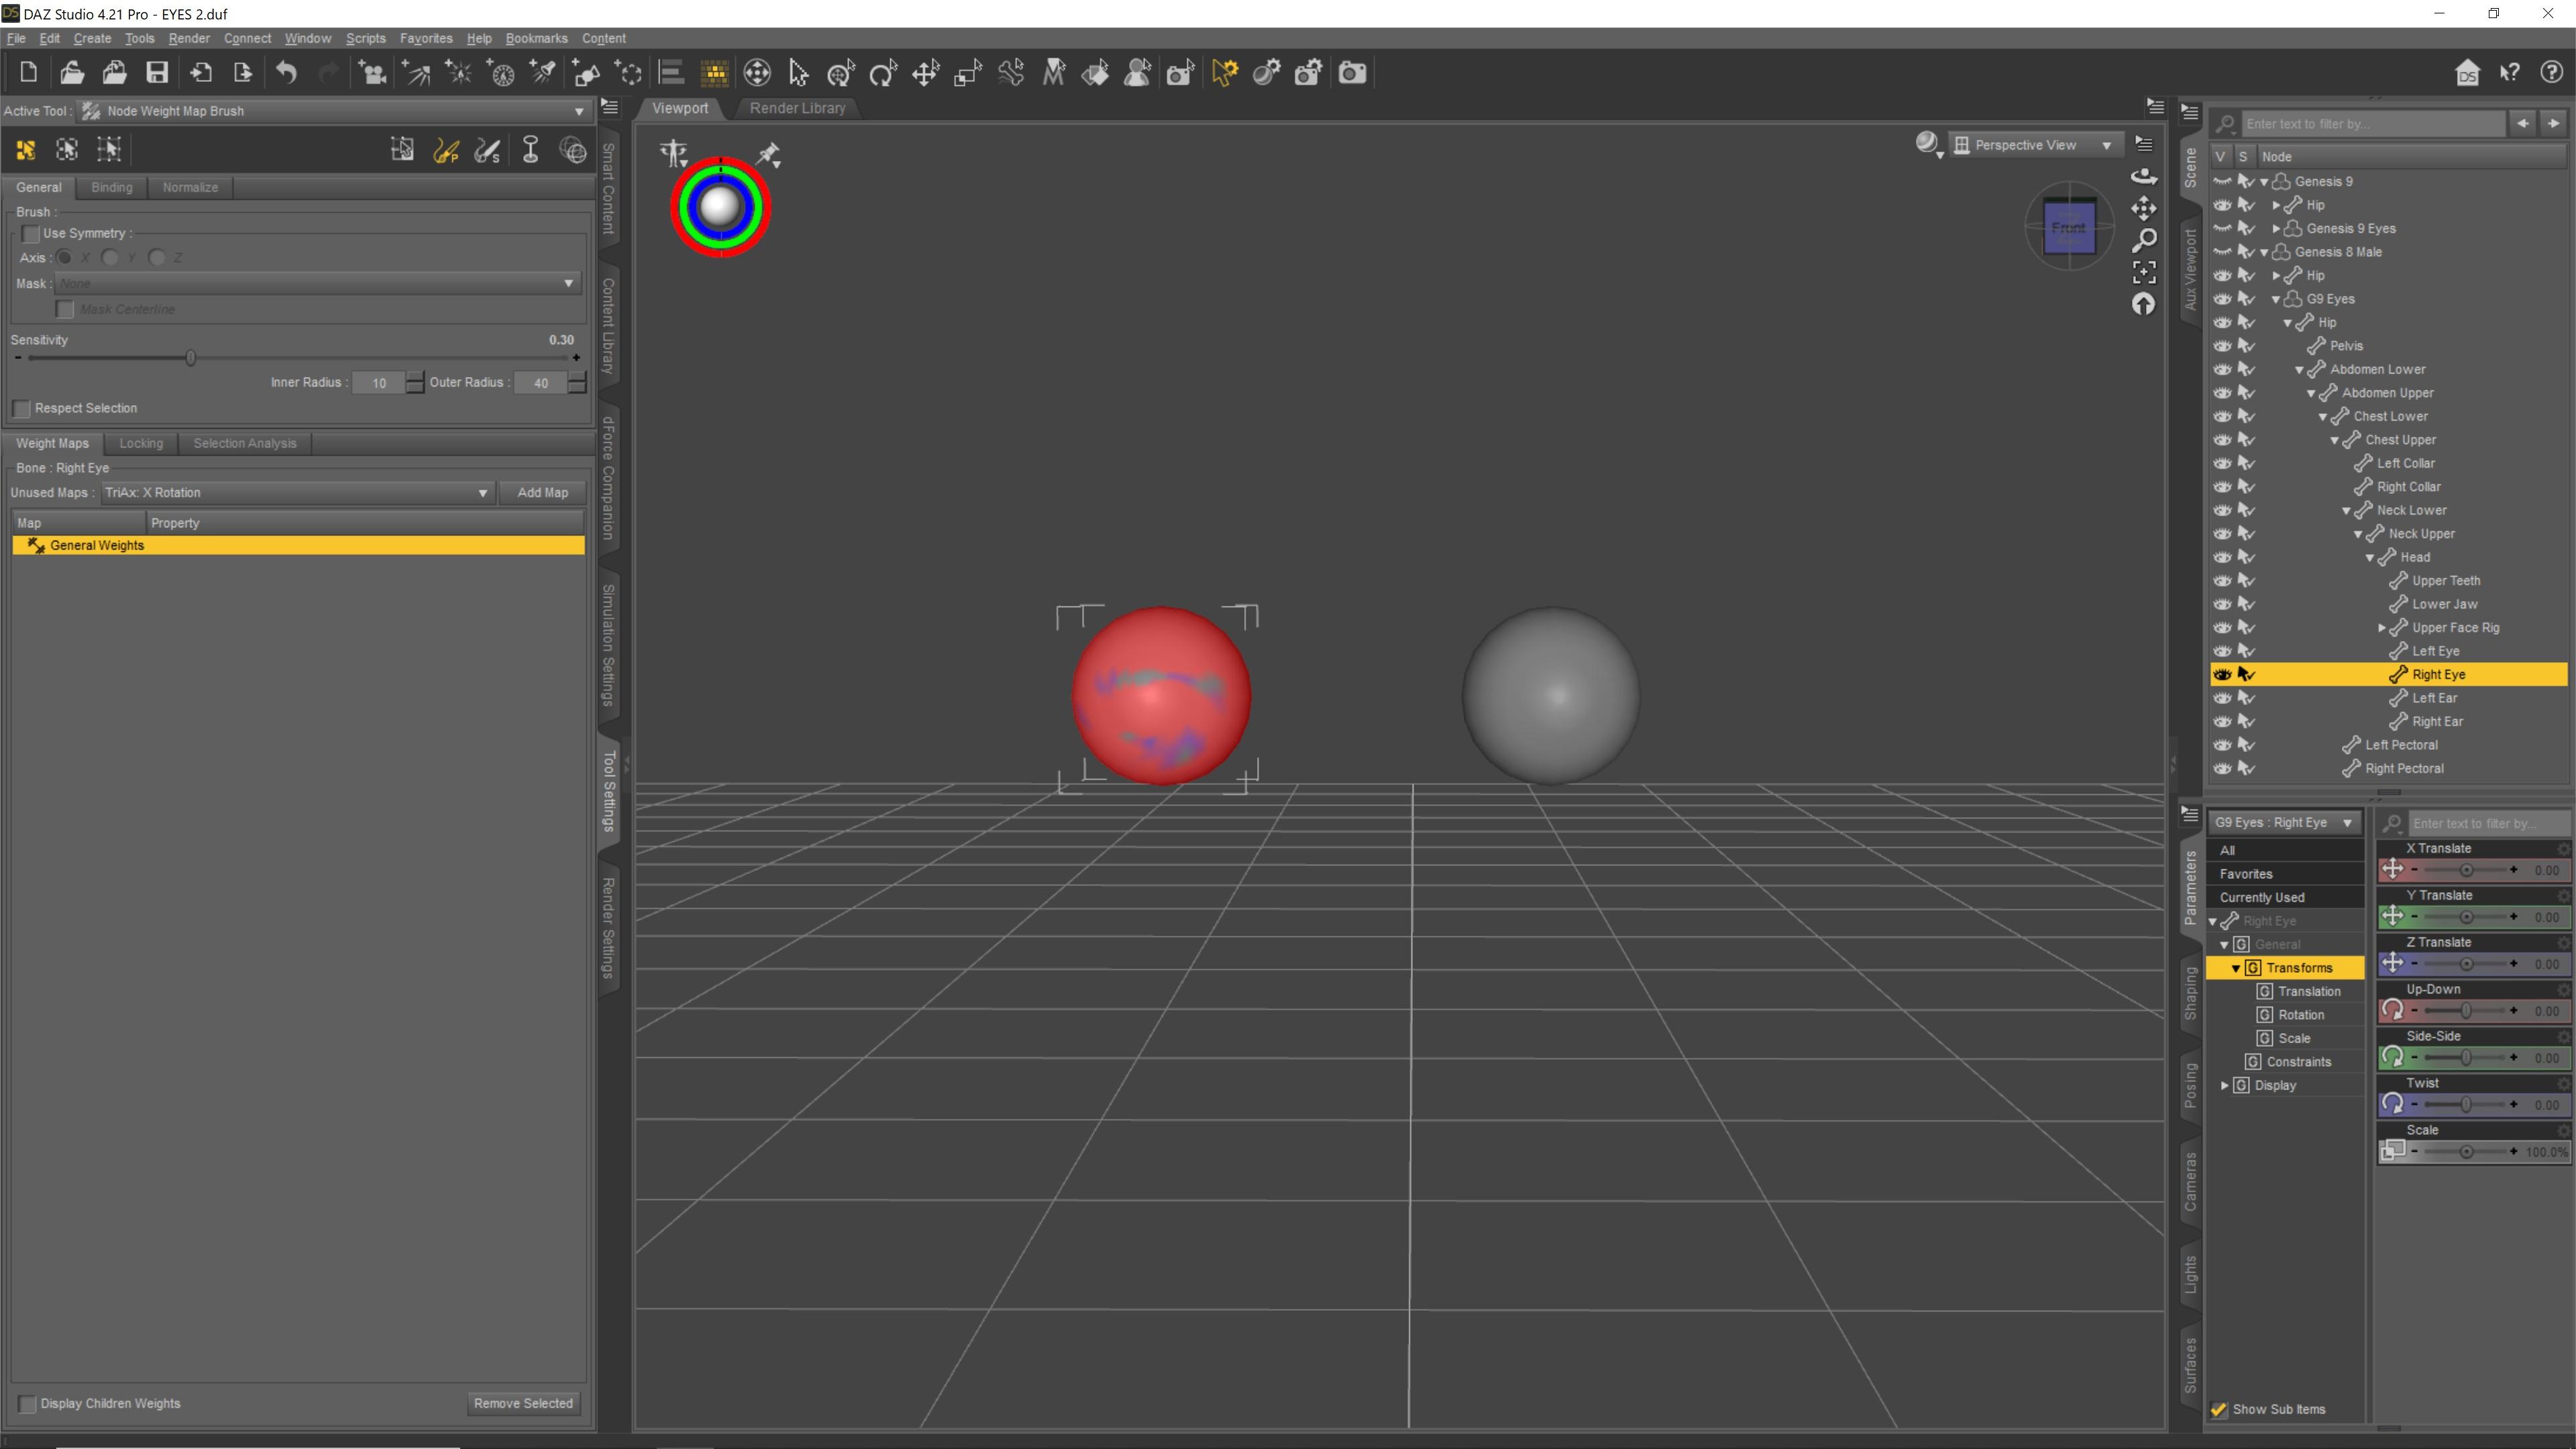The image size is (2576, 1449).
Task: Open the Perspective View camera dropdown
Action: pos(2106,145)
